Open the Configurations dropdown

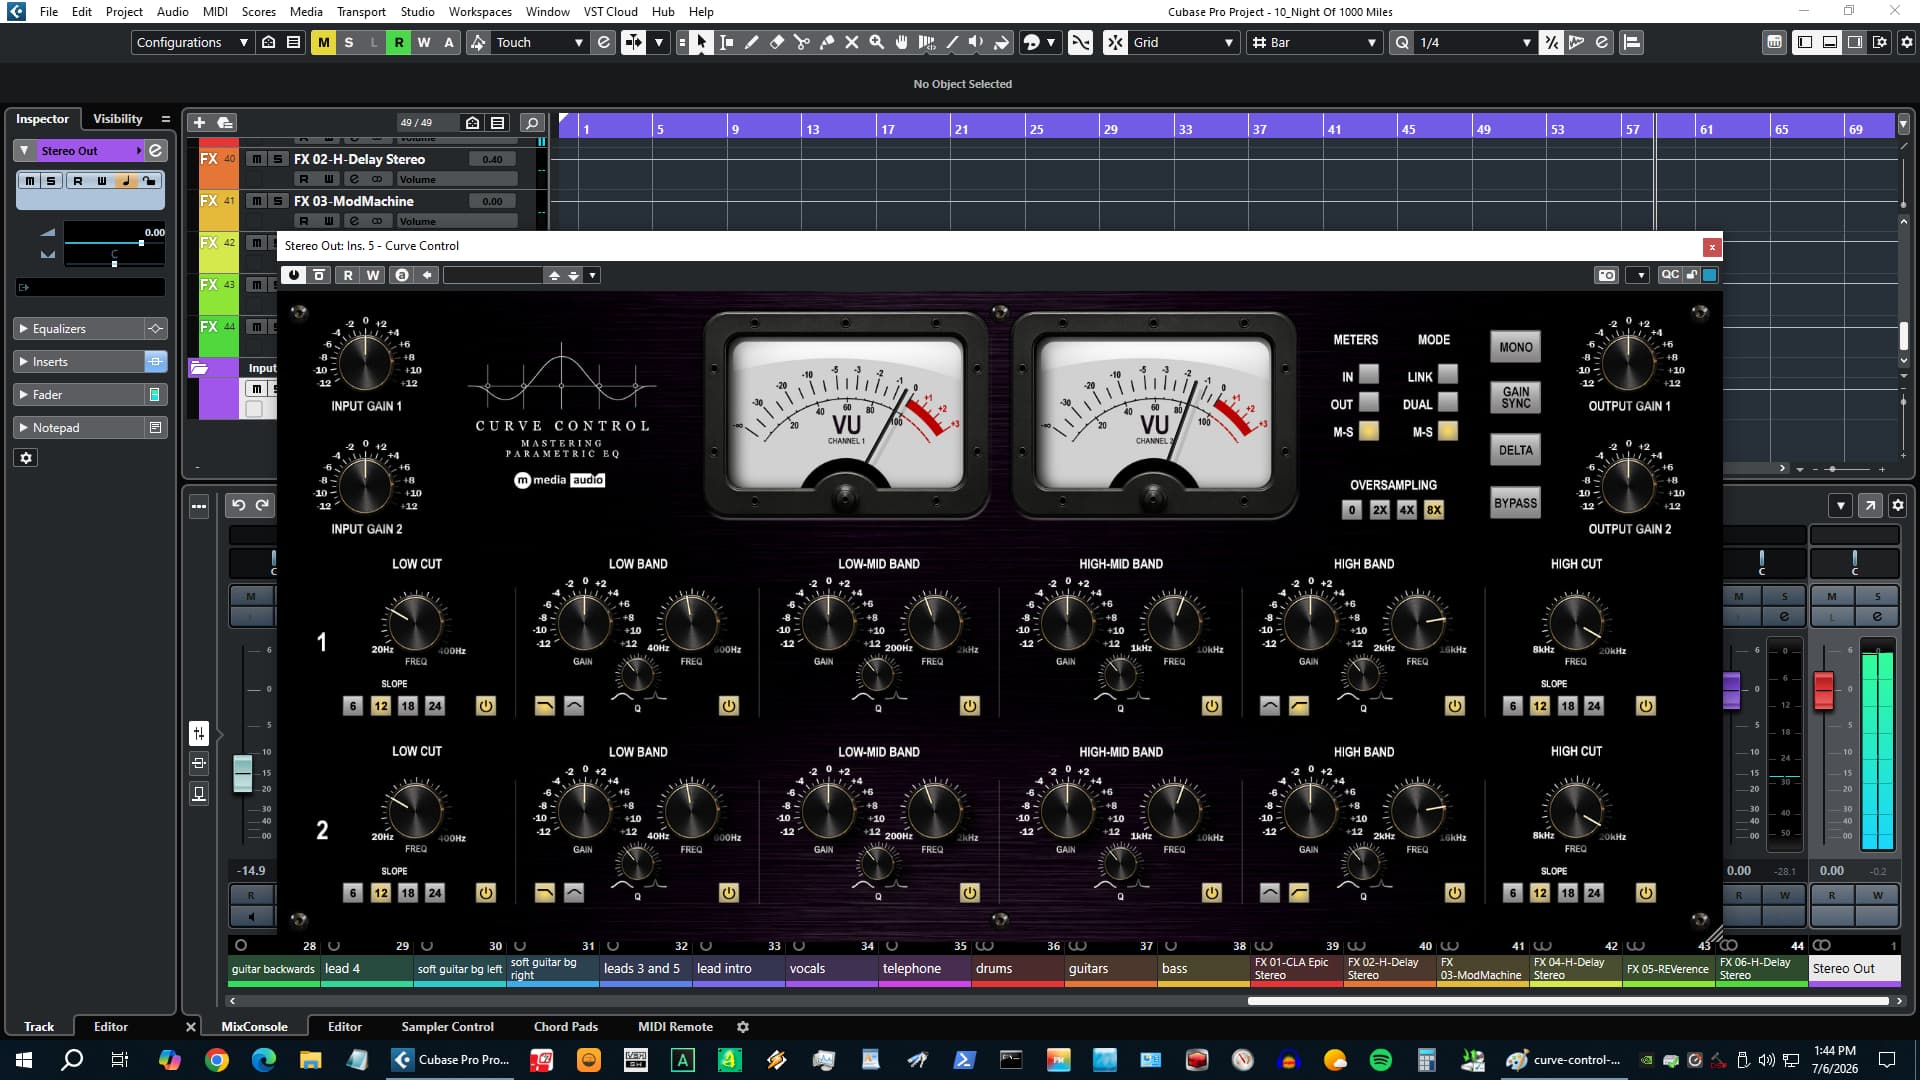click(x=192, y=42)
